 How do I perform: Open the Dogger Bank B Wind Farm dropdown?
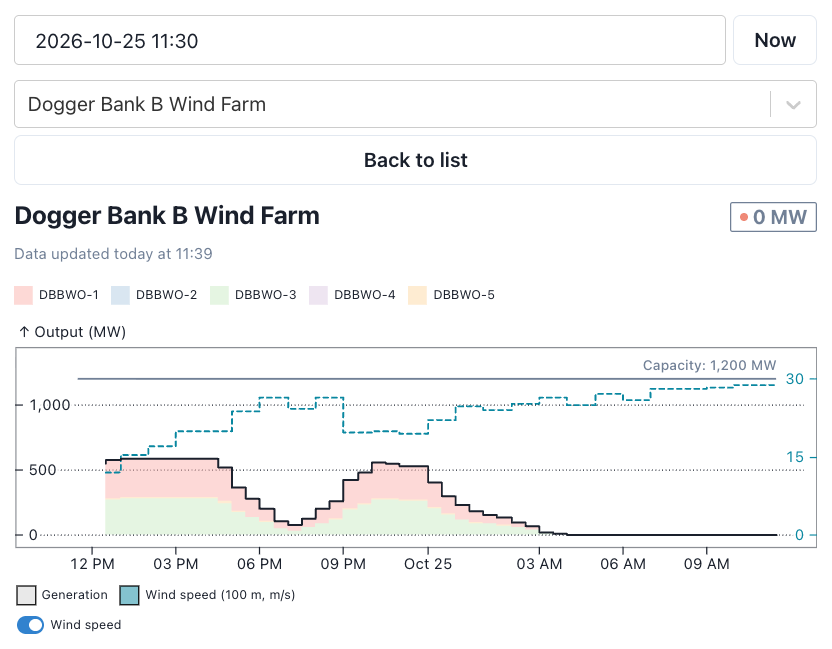[x=415, y=104]
